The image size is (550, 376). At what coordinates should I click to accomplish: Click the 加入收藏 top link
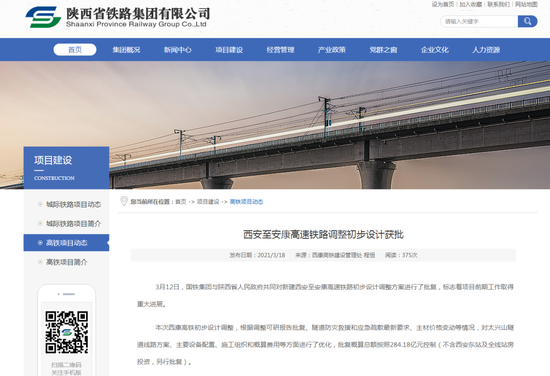pyautogui.click(x=470, y=4)
